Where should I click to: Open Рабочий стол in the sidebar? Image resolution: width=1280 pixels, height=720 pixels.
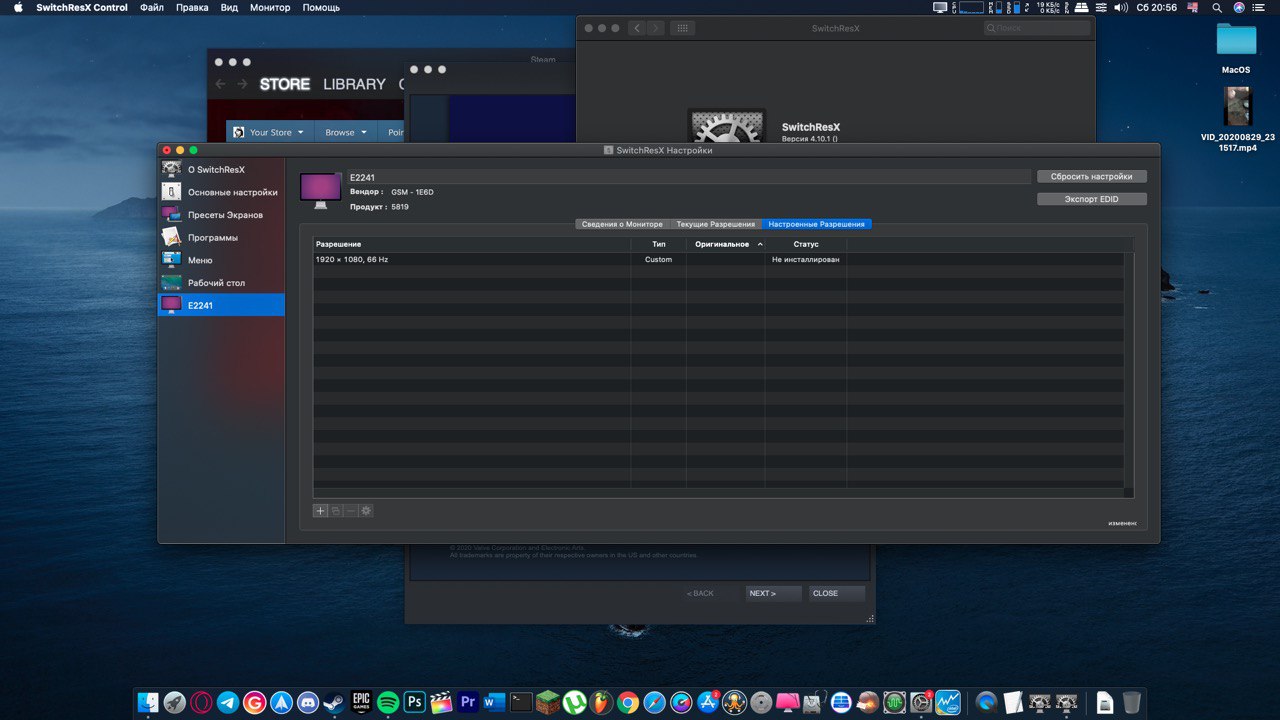[x=221, y=283]
